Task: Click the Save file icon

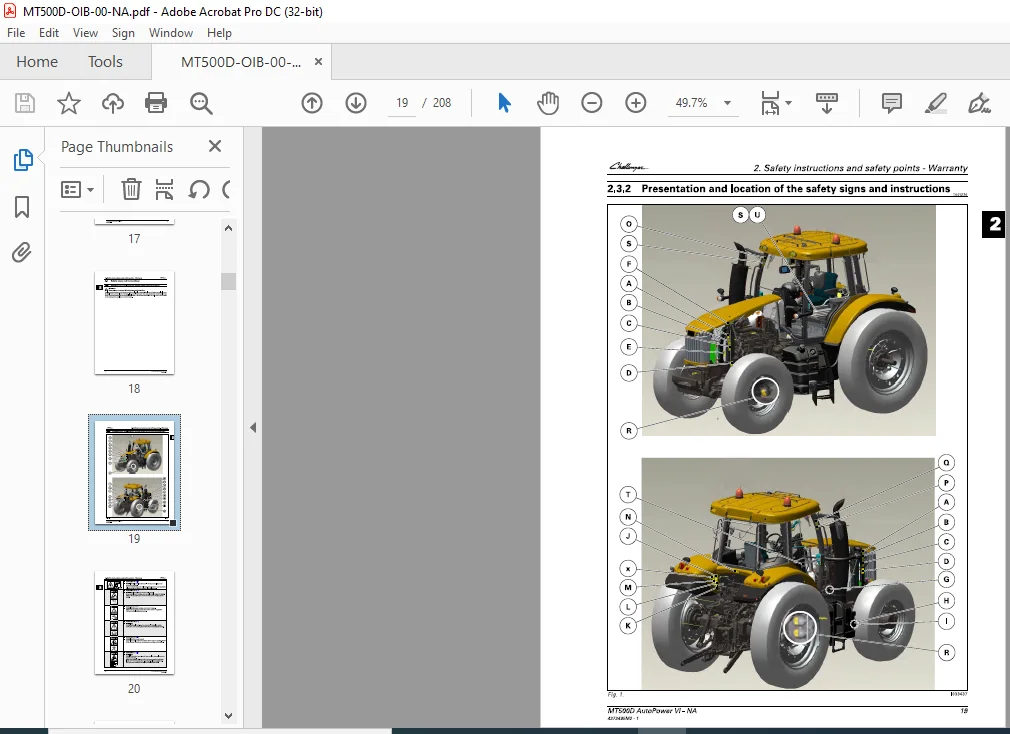Action: tap(24, 103)
